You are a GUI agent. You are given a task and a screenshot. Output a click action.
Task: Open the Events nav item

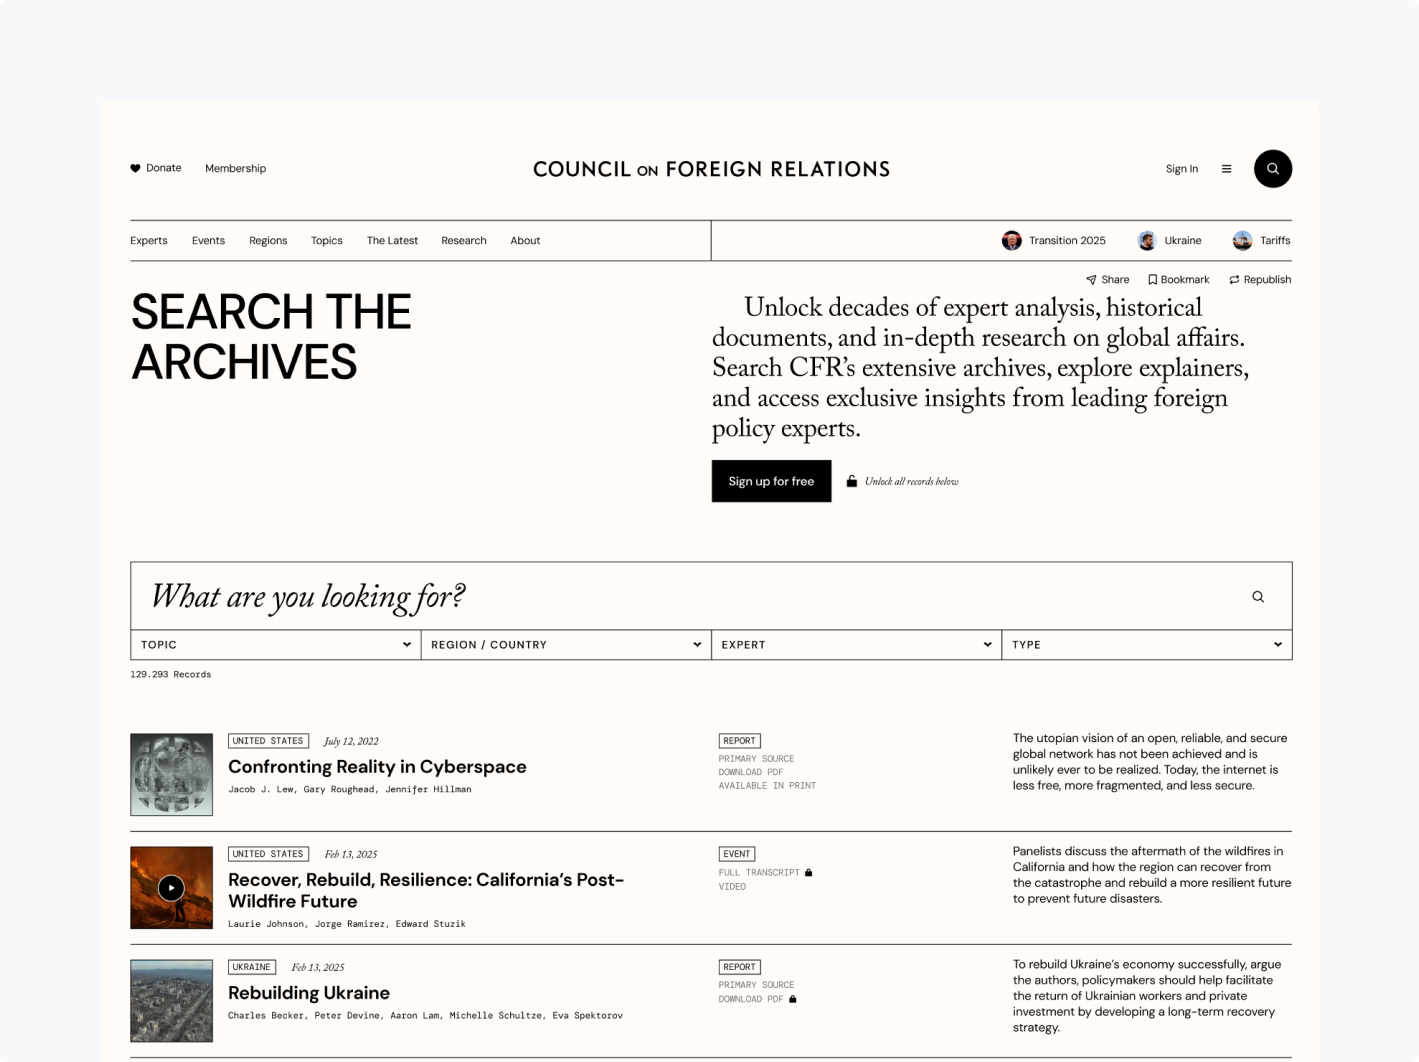pyautogui.click(x=208, y=240)
